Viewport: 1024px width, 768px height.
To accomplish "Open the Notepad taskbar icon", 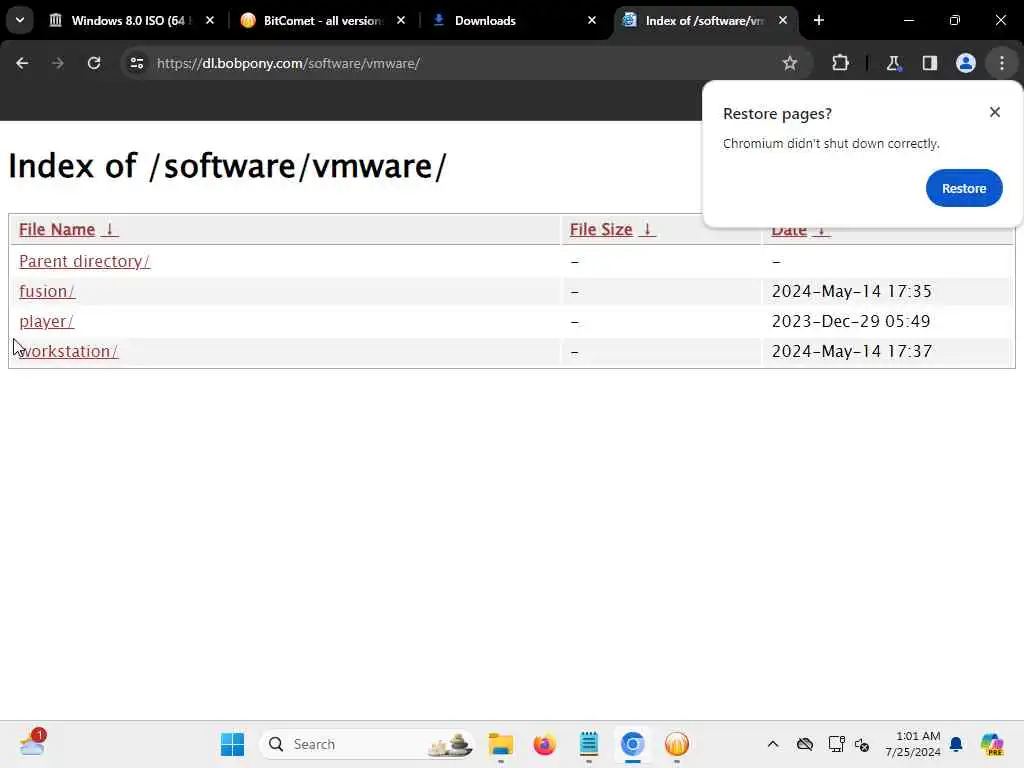I will click(588, 744).
